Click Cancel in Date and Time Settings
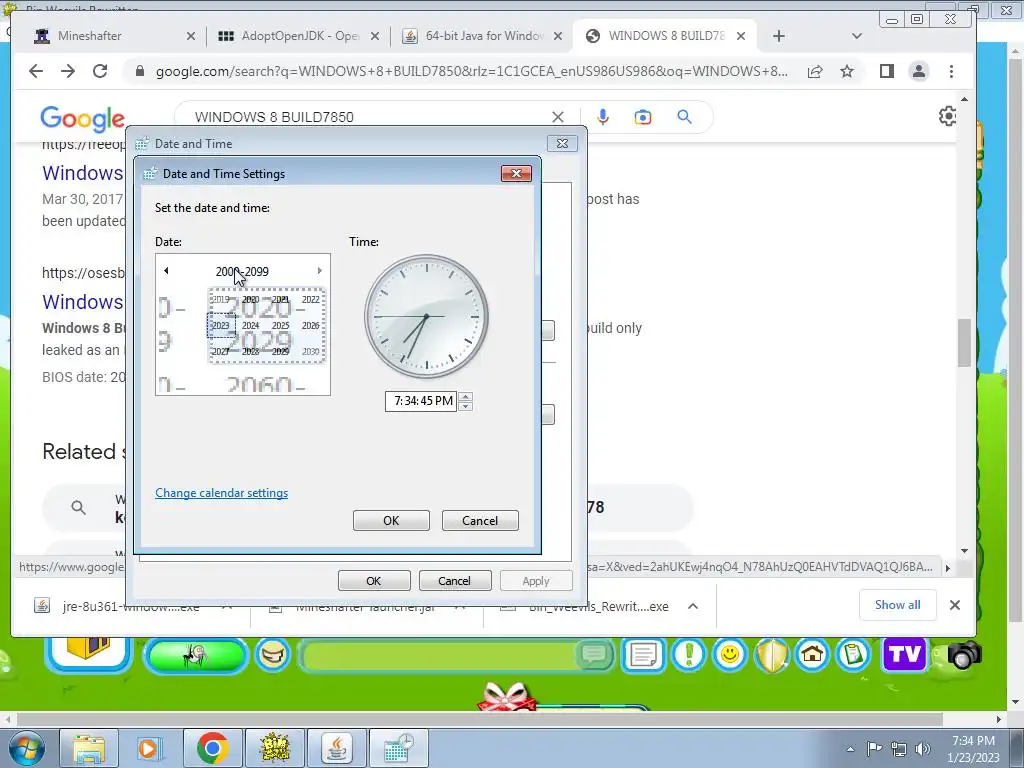Image resolution: width=1024 pixels, height=768 pixels. pyautogui.click(x=480, y=520)
